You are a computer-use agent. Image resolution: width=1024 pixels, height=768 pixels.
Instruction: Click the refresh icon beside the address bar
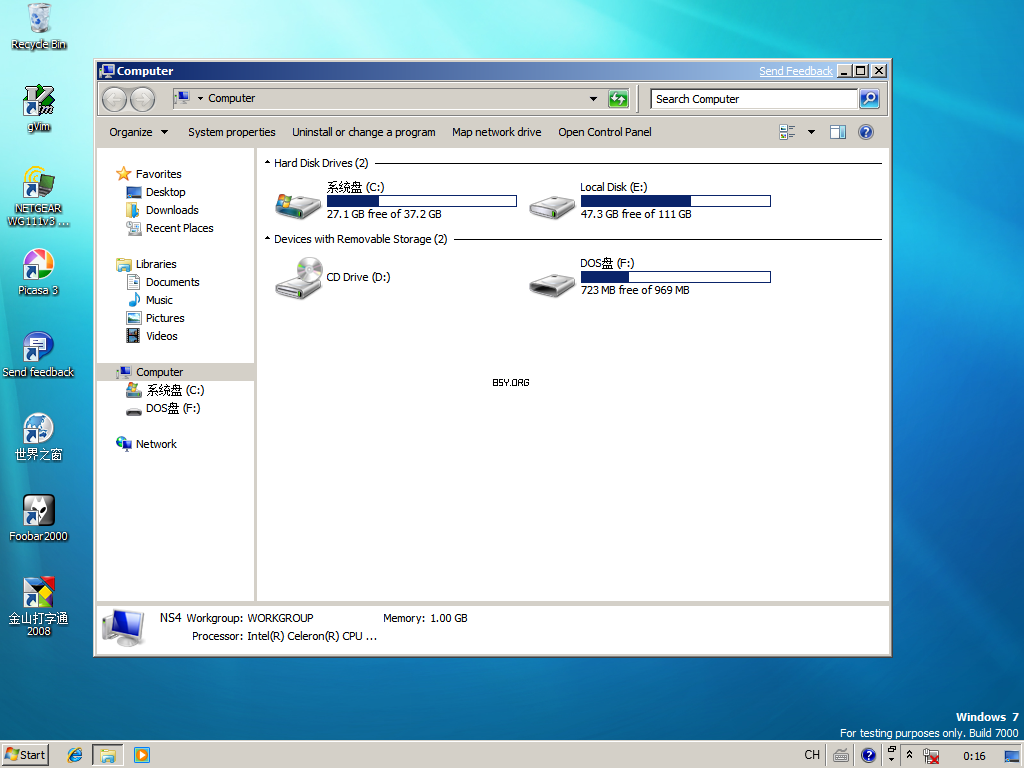coord(618,99)
